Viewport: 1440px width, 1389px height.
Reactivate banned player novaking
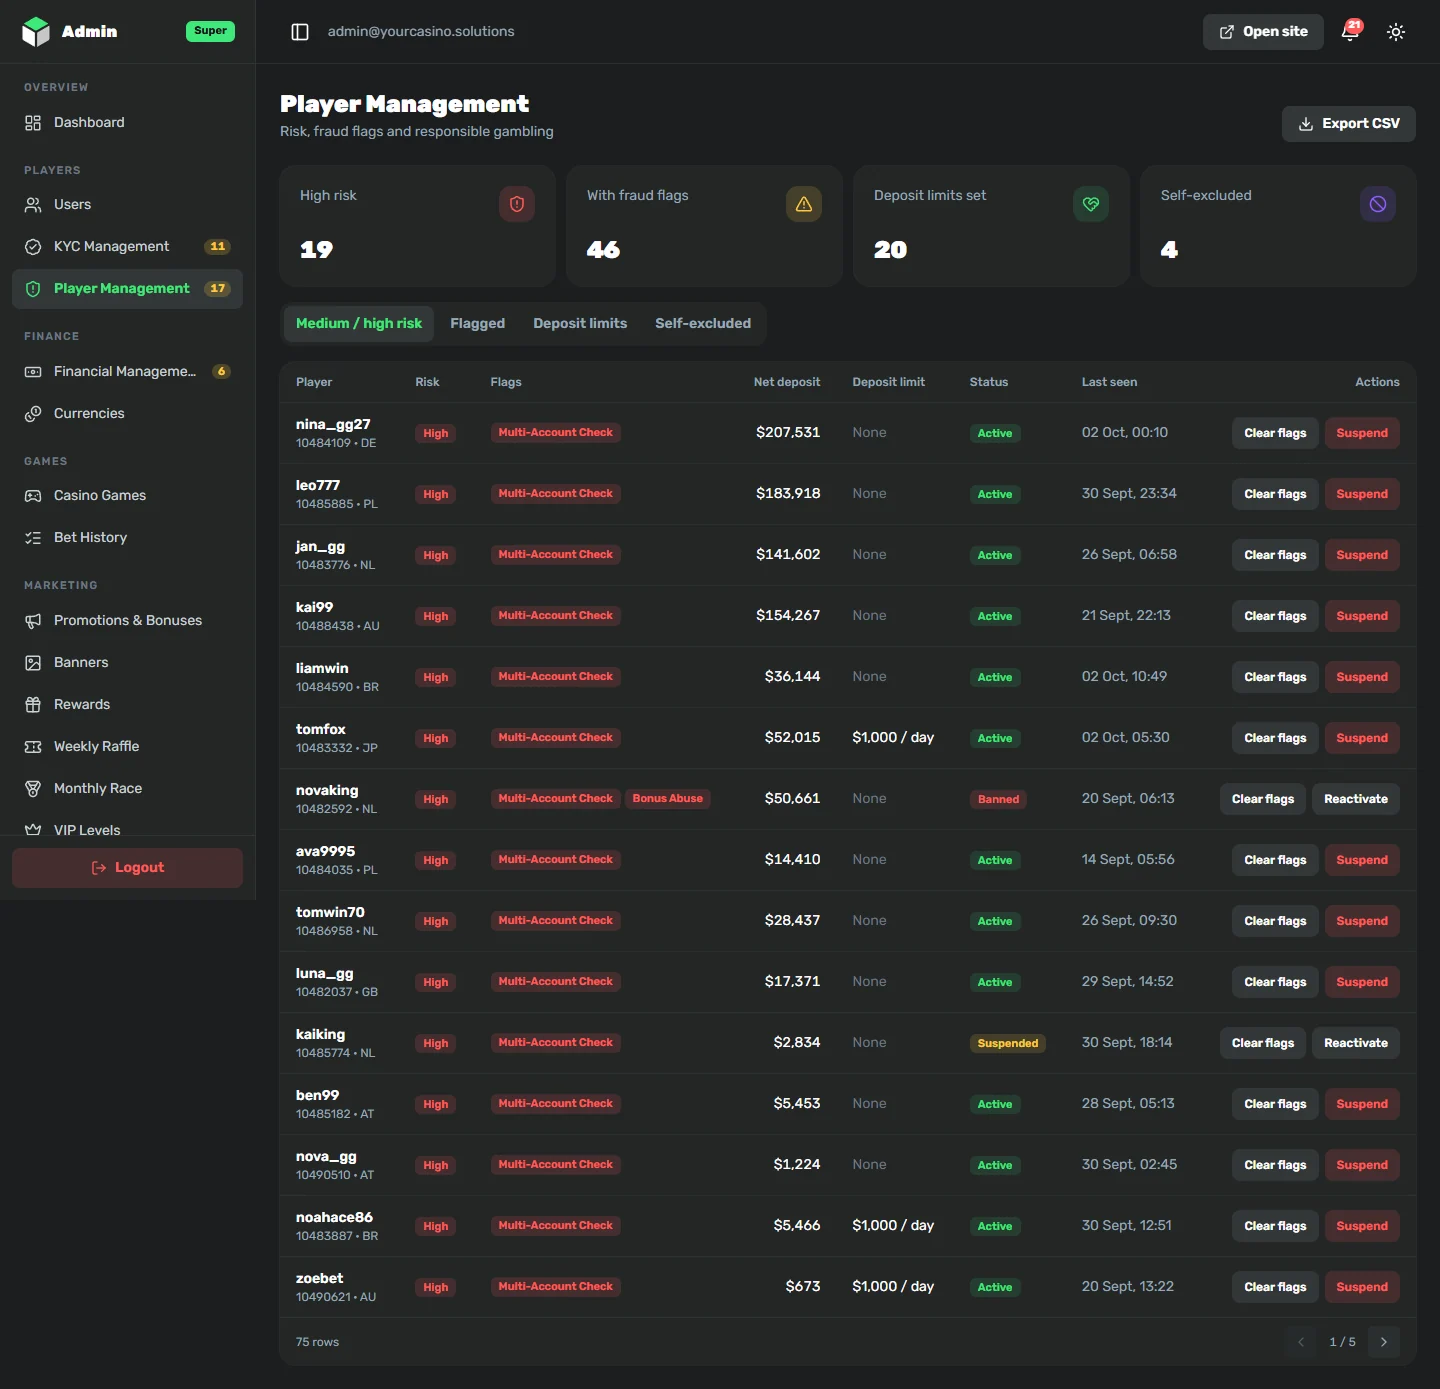pyautogui.click(x=1356, y=799)
